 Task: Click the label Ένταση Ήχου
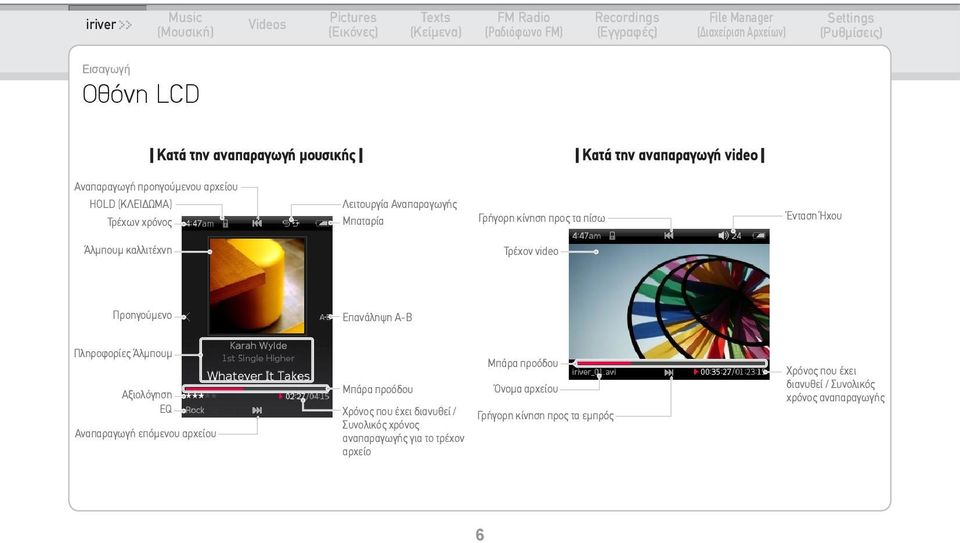point(814,215)
